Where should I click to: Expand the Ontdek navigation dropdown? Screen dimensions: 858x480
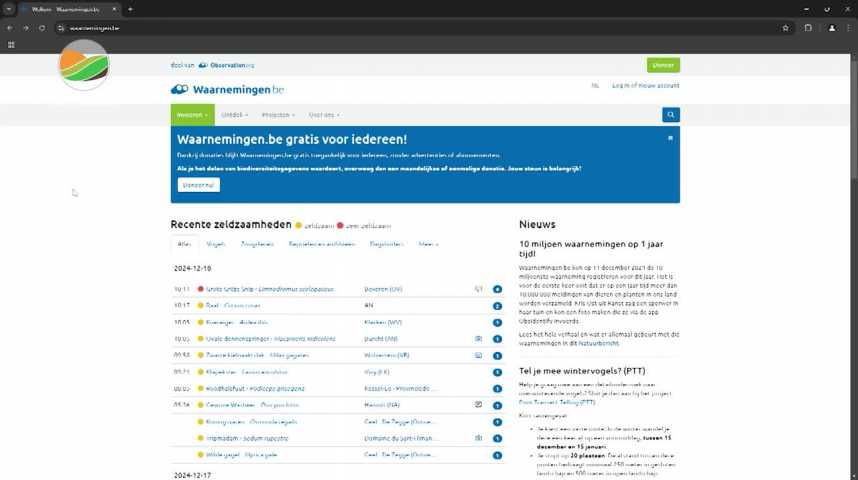click(x=234, y=115)
